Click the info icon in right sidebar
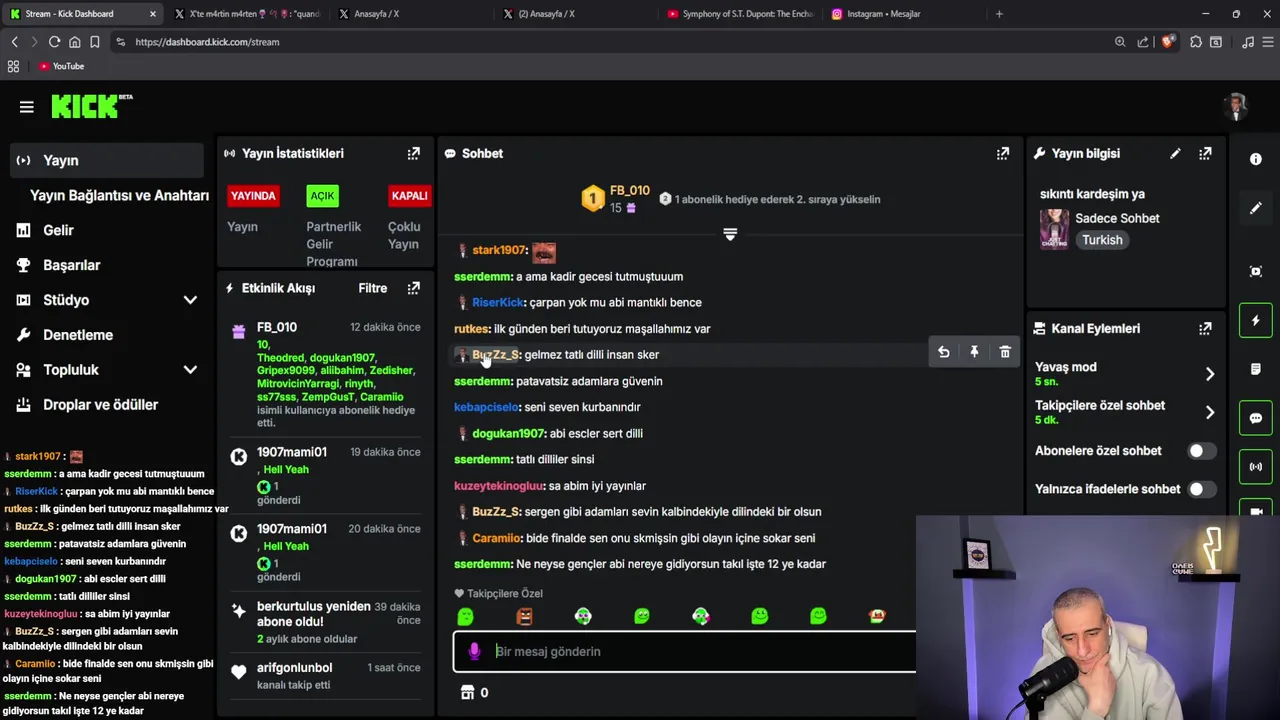The height and width of the screenshot is (720, 1280). pyautogui.click(x=1256, y=159)
